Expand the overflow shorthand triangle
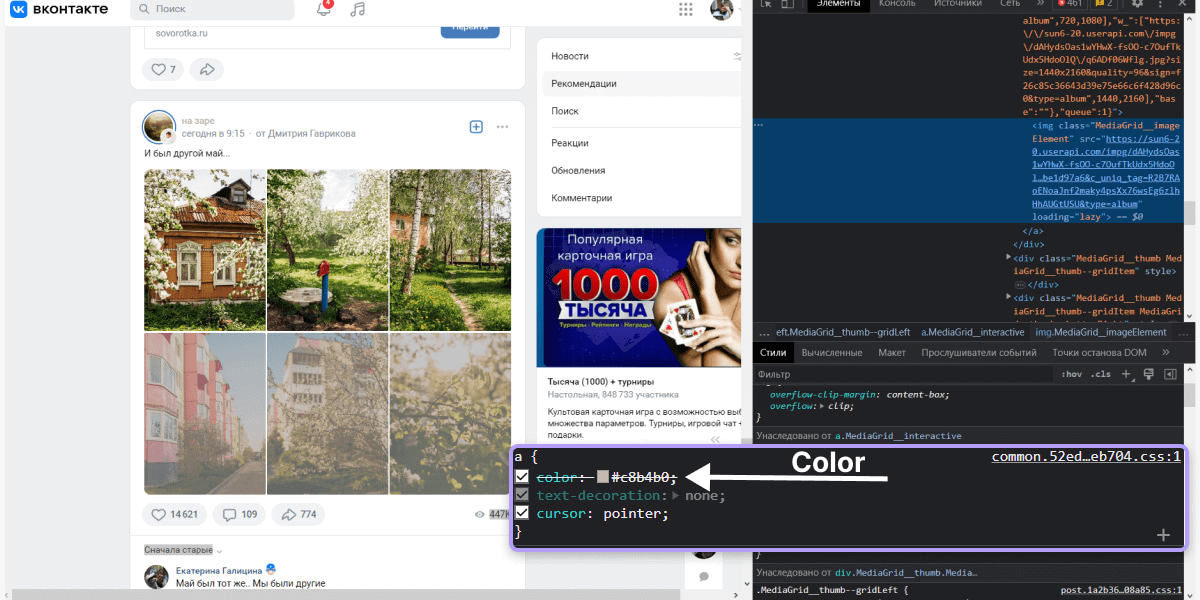This screenshot has width=1200, height=600. click(x=822, y=406)
